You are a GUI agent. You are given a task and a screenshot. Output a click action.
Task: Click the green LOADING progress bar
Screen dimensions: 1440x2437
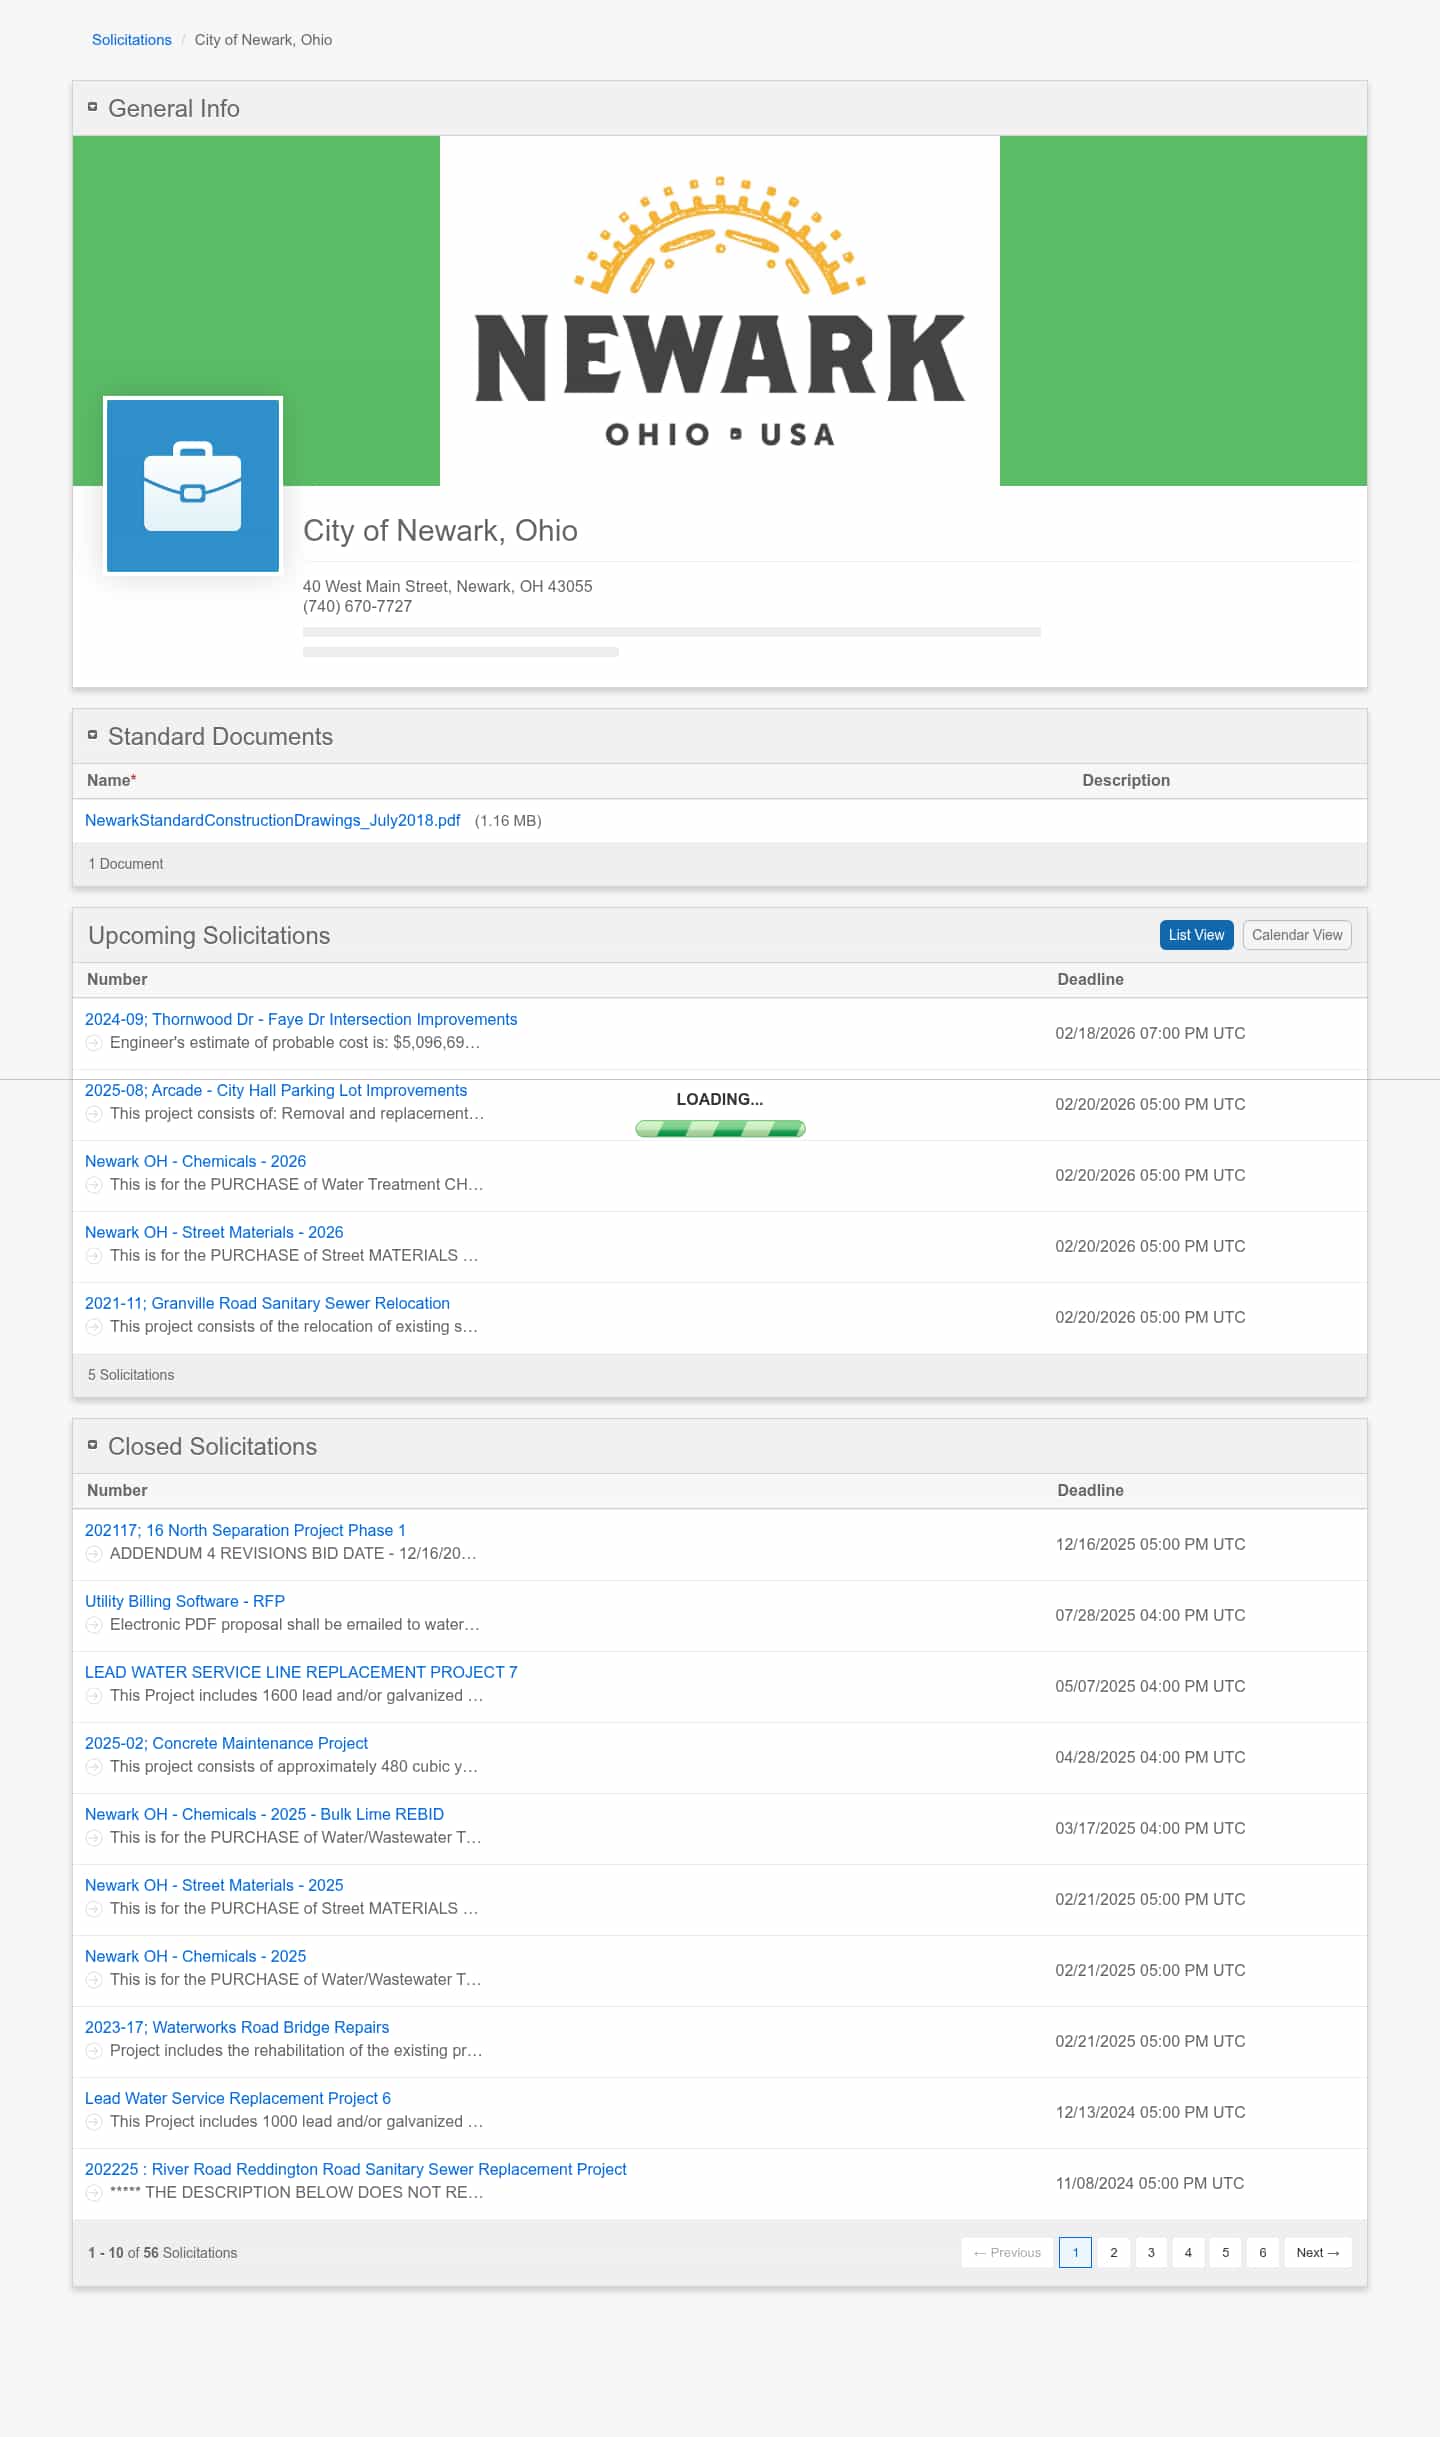click(720, 1129)
